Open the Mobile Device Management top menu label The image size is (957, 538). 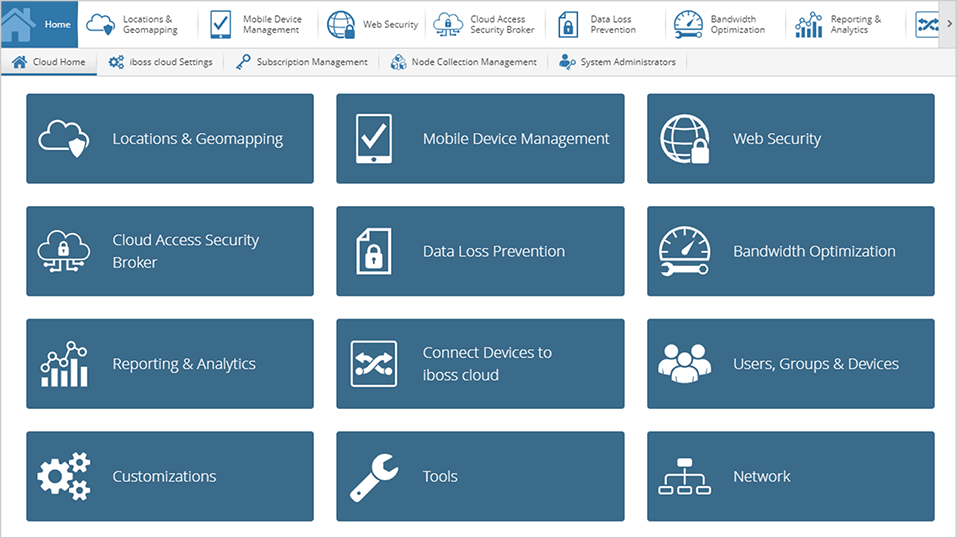pyautogui.click(x=272, y=24)
